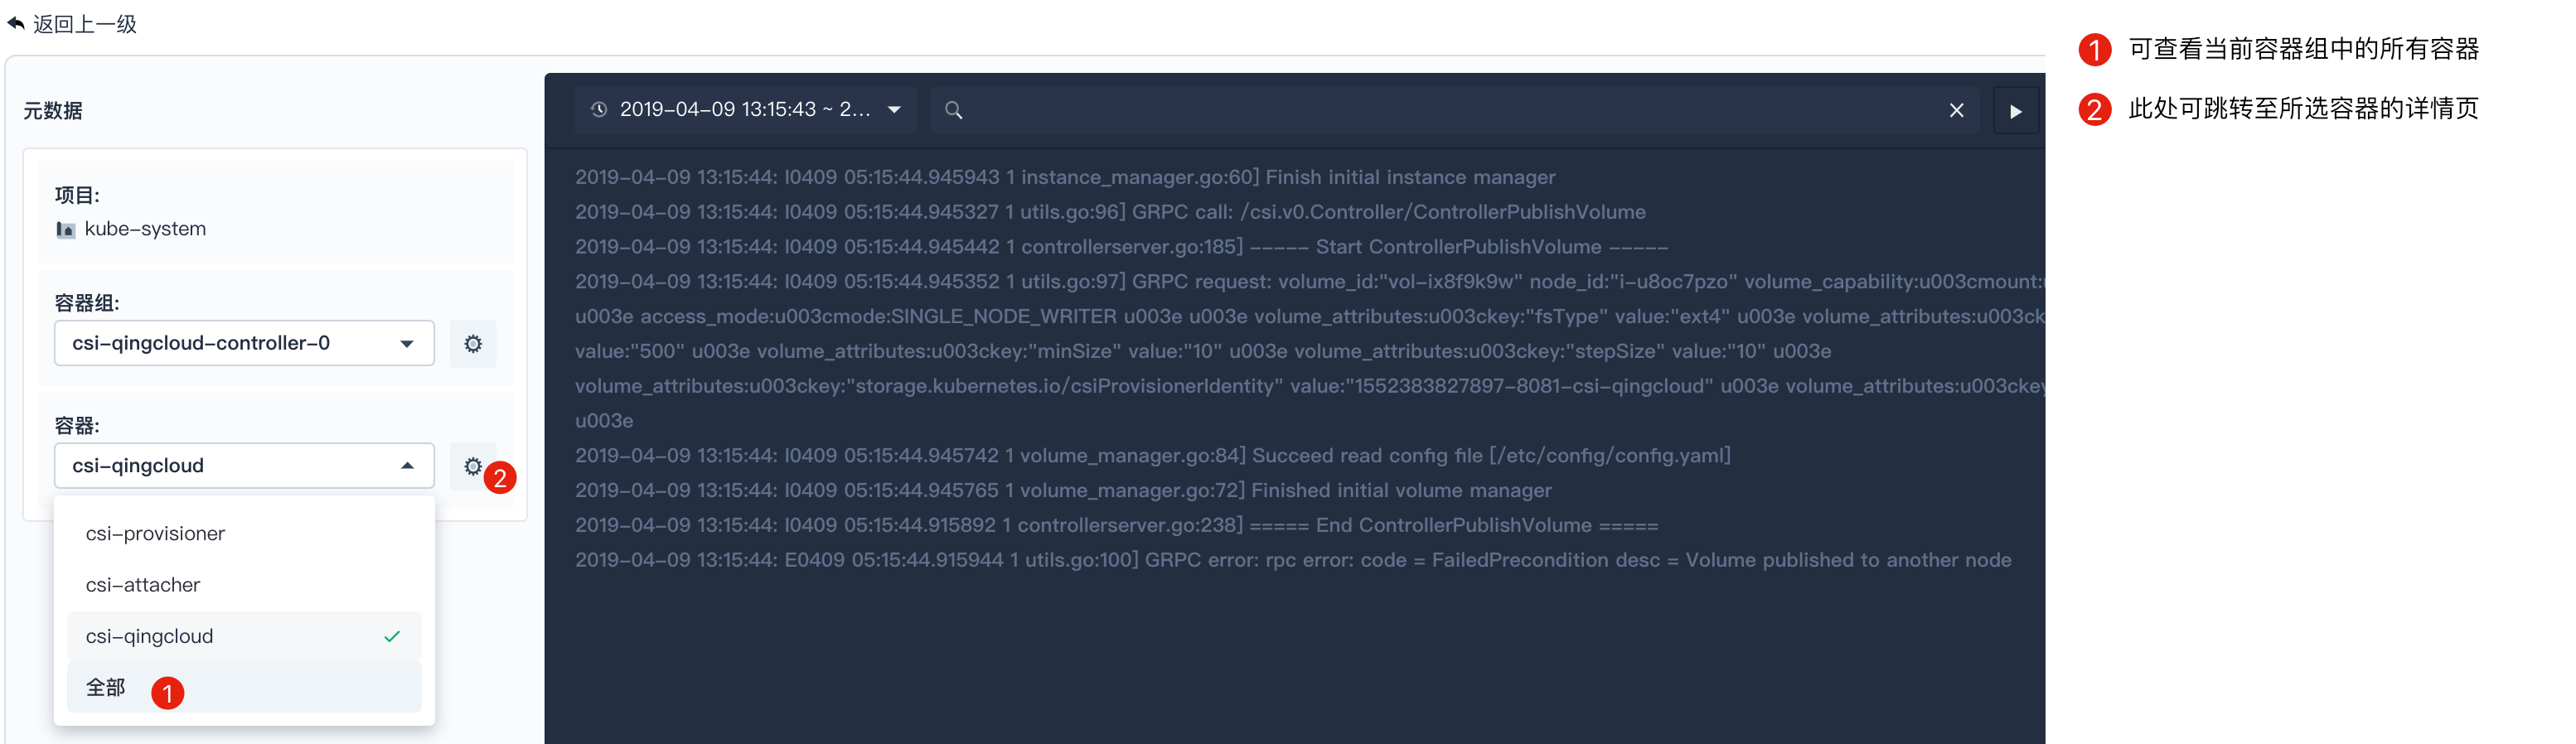
Task: Select csi-provisioner from container list
Action: point(155,533)
